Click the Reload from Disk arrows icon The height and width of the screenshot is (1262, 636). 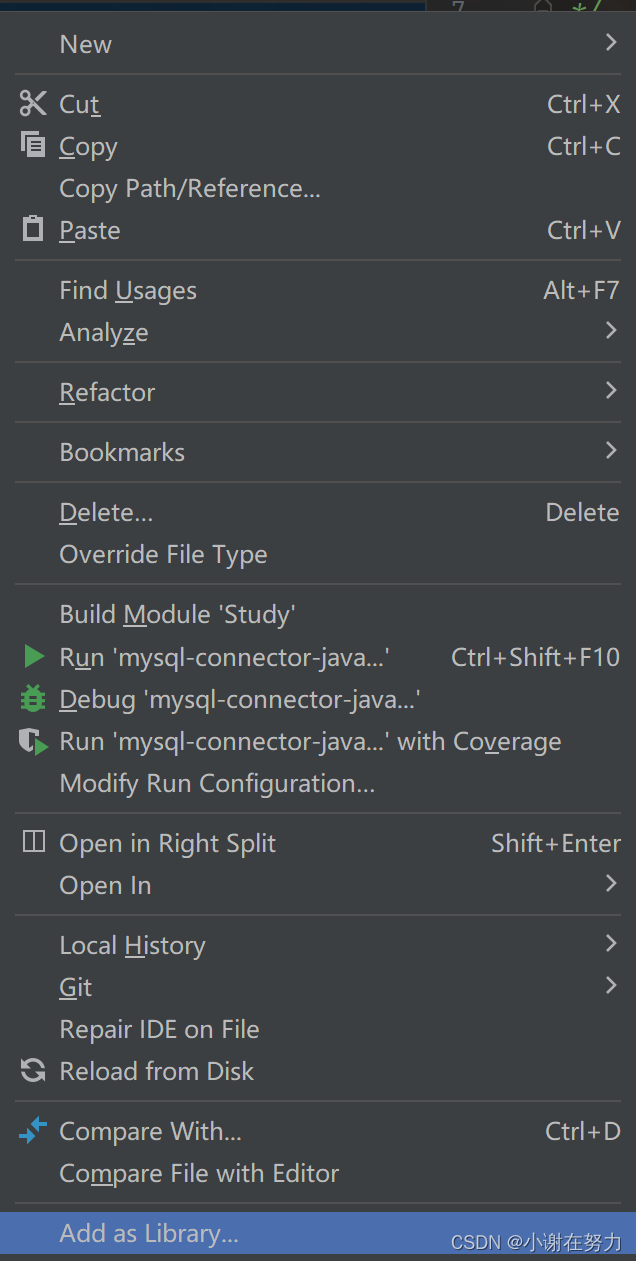click(x=33, y=1071)
